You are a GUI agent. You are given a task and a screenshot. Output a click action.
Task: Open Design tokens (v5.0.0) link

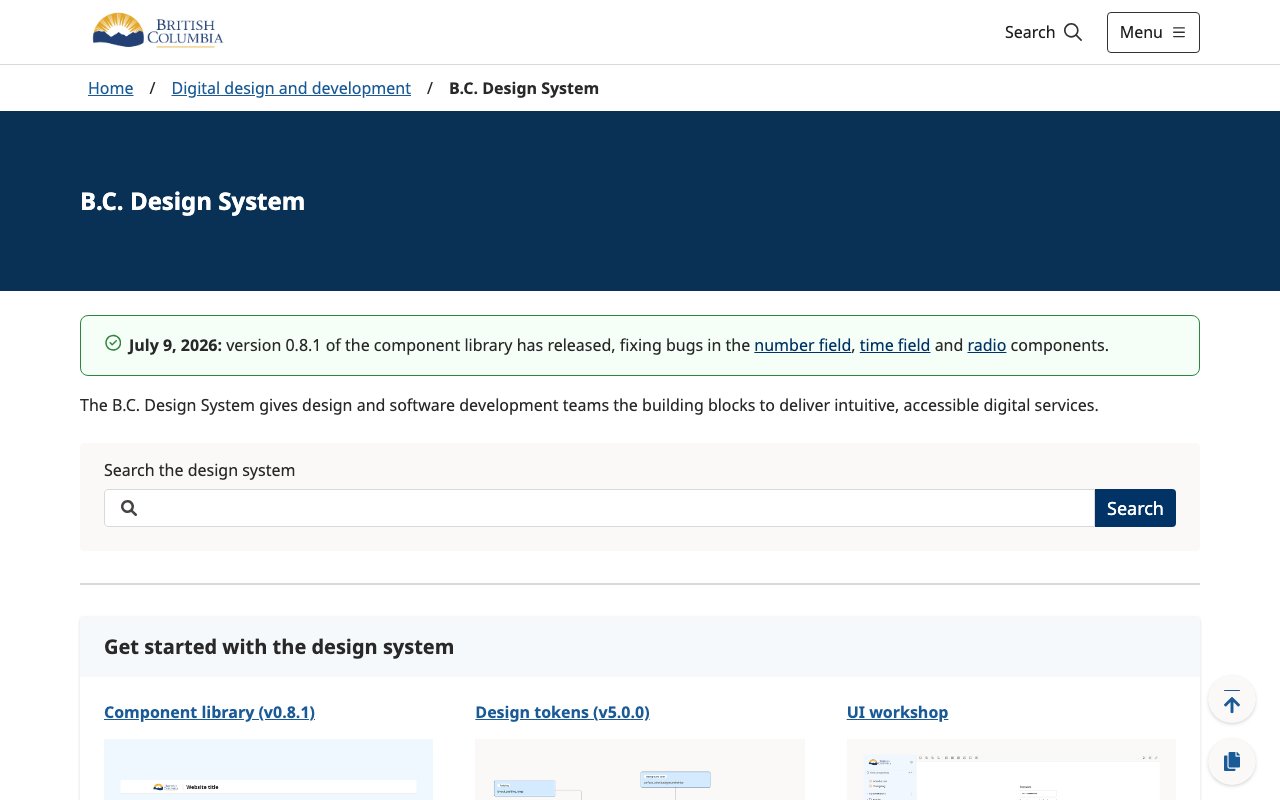562,712
